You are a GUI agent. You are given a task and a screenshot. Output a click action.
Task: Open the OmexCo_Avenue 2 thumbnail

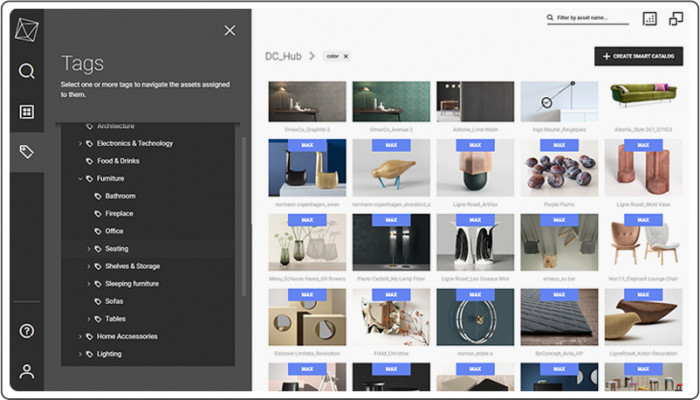click(x=391, y=101)
